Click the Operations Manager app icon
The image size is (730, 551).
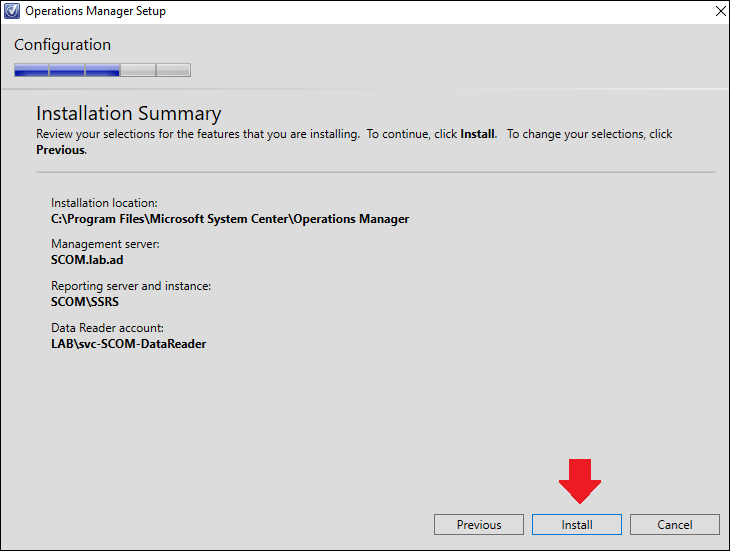[12, 11]
